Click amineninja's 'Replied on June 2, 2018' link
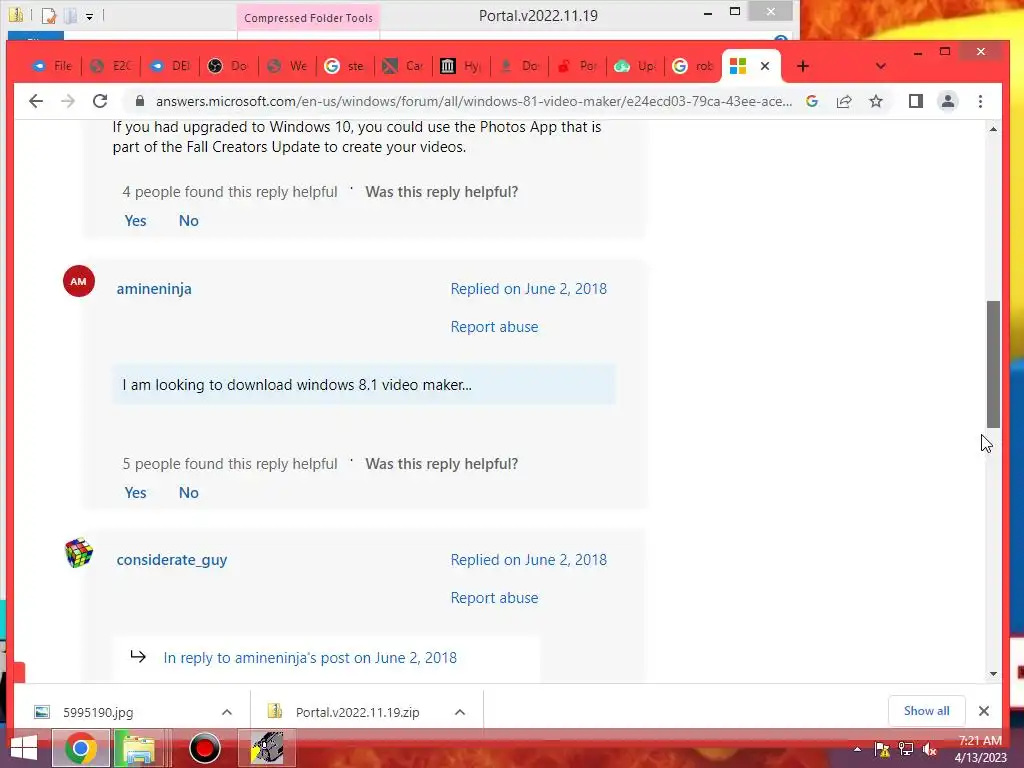The image size is (1024, 768). [528, 289]
